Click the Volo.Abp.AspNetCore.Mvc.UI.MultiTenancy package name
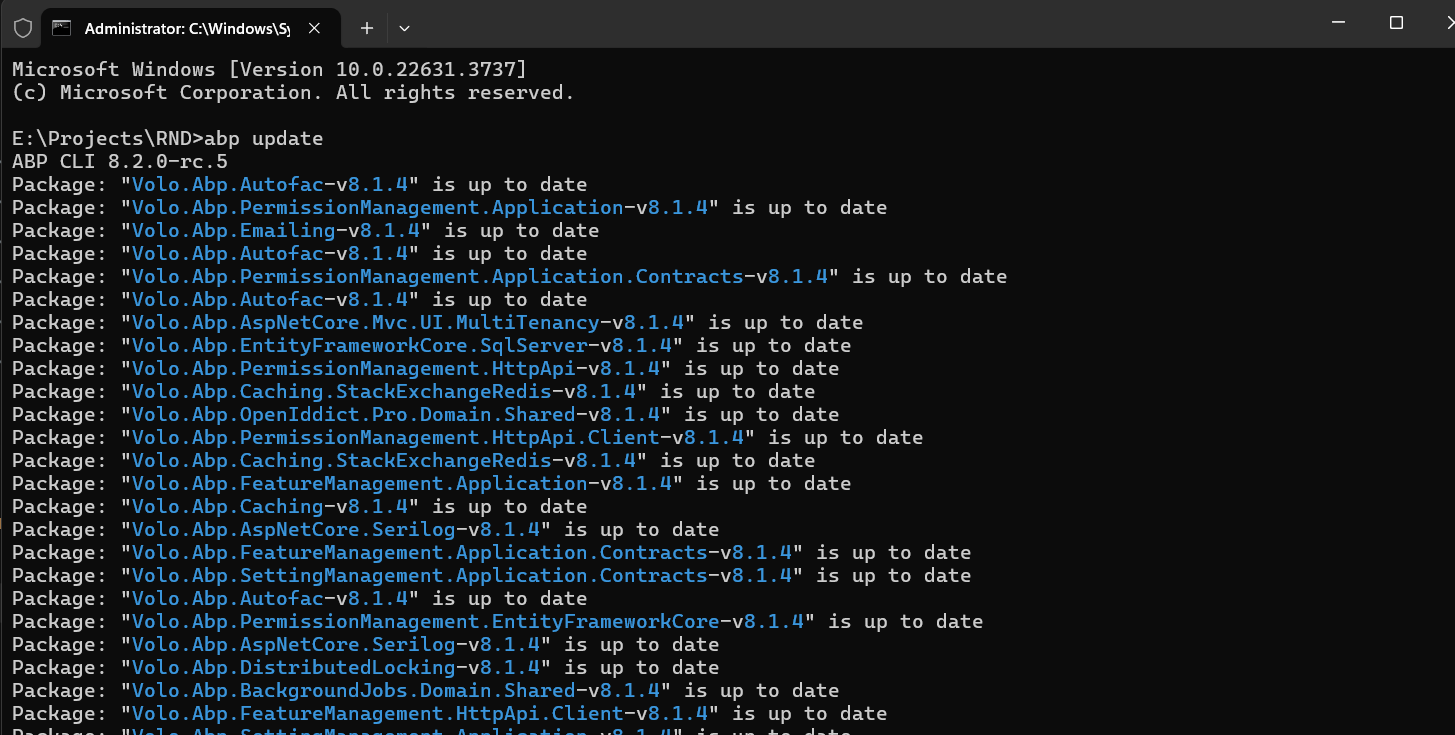 [366, 323]
